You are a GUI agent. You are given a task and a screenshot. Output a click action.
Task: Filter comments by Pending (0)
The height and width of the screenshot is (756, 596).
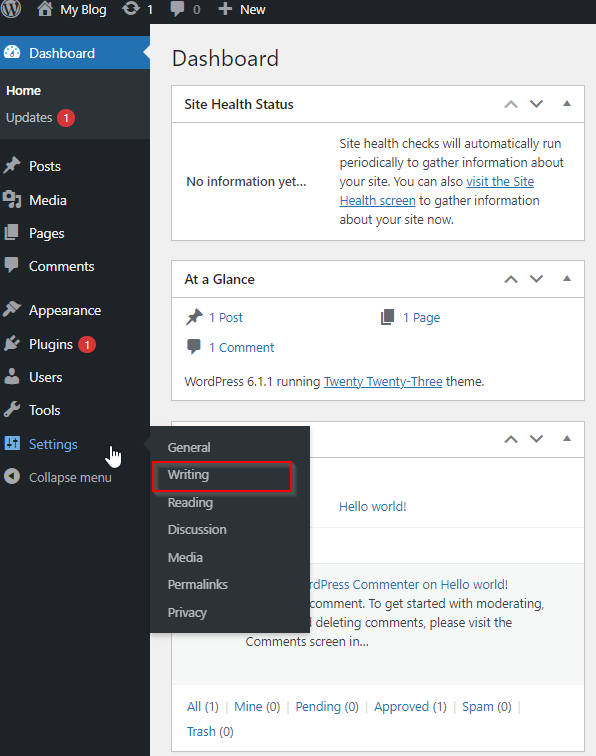click(327, 707)
